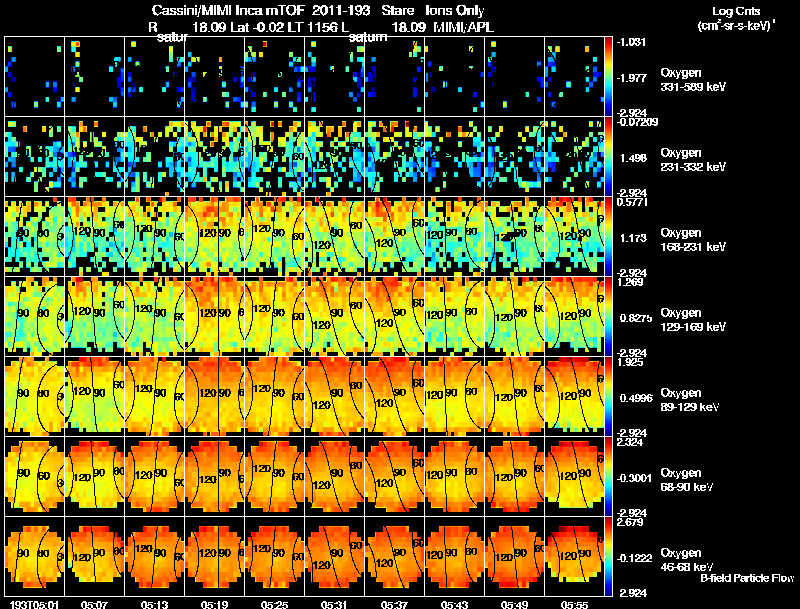Click the 05:43 panel in Oxygen 168-231 keV row
800x609 pixels.
(455, 236)
